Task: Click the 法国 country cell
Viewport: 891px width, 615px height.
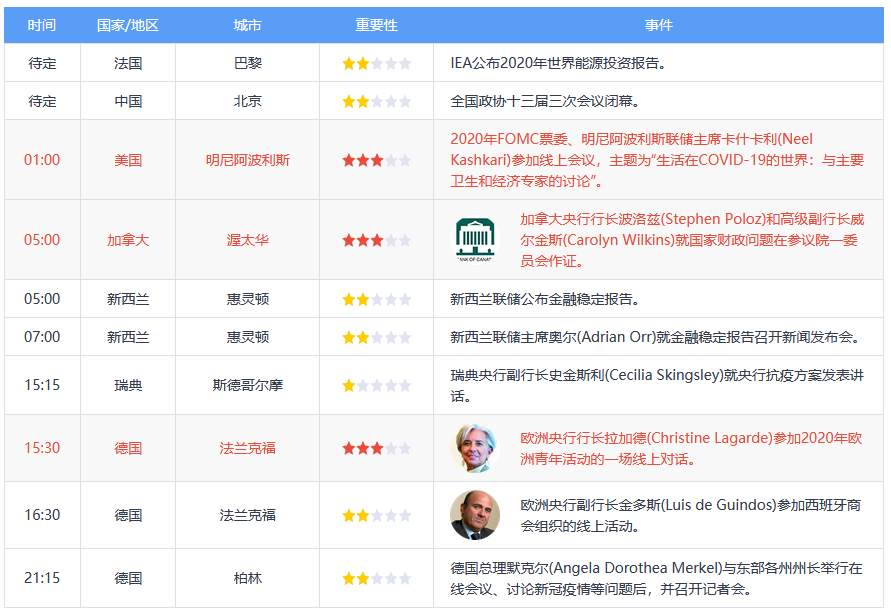Action: pos(128,63)
